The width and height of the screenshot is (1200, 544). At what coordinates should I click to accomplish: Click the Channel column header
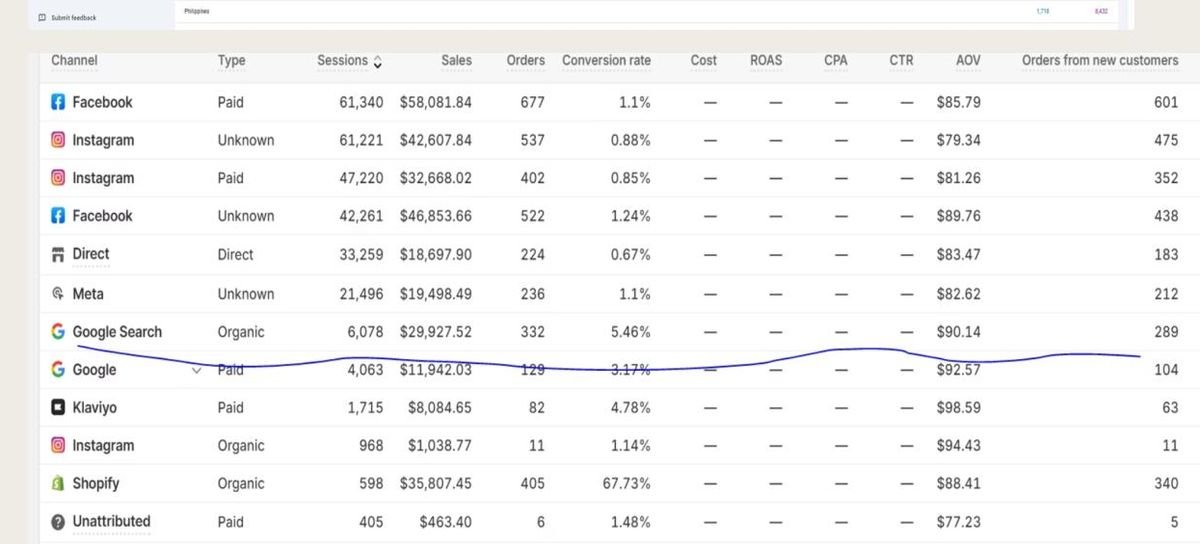(75, 61)
